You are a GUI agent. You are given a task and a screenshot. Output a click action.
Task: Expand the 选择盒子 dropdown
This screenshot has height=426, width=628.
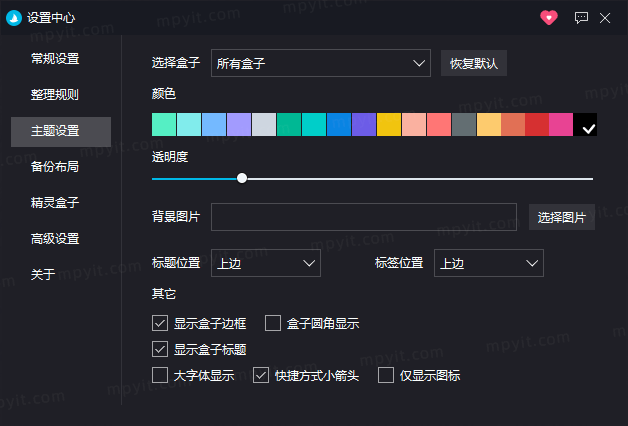(321, 63)
